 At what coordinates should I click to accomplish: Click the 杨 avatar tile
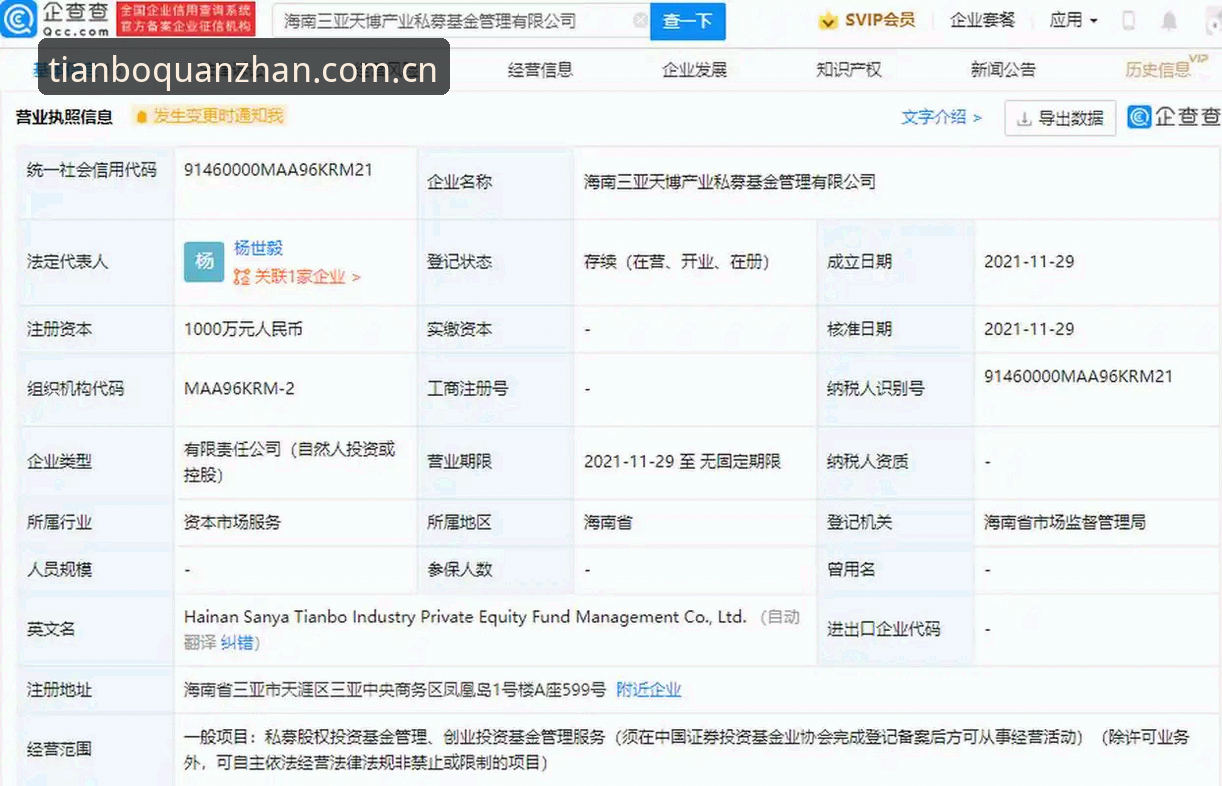click(x=204, y=262)
